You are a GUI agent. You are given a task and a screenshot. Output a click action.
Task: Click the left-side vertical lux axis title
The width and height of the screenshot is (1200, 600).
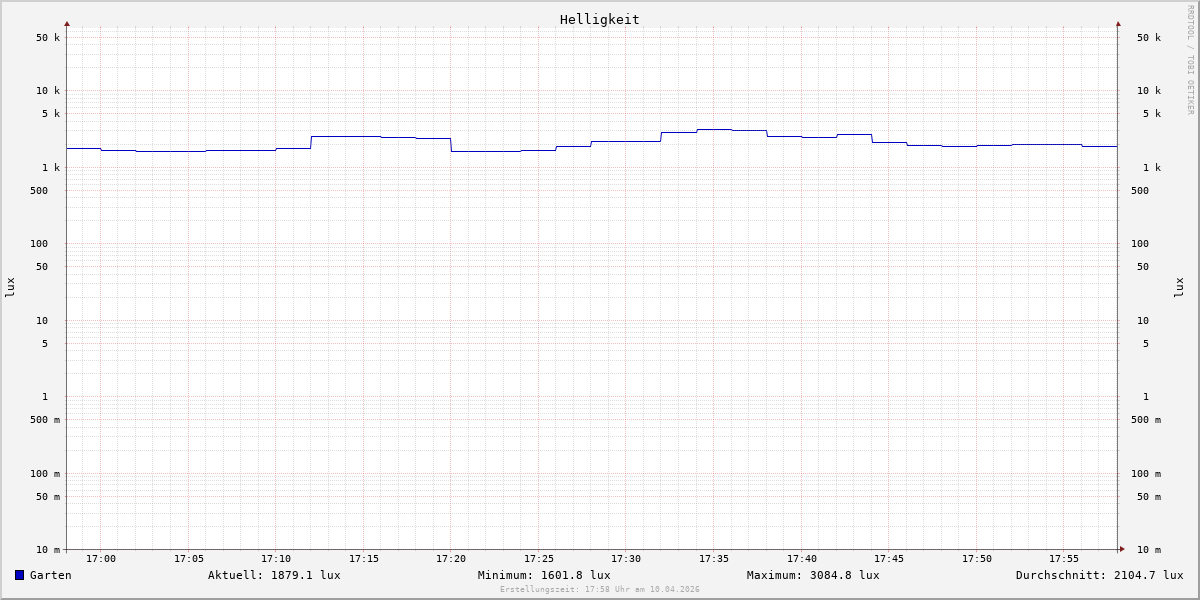tap(10, 287)
